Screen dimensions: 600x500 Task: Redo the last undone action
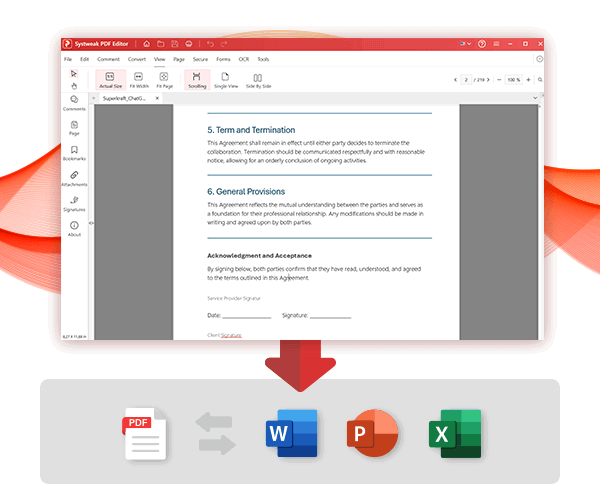[224, 44]
